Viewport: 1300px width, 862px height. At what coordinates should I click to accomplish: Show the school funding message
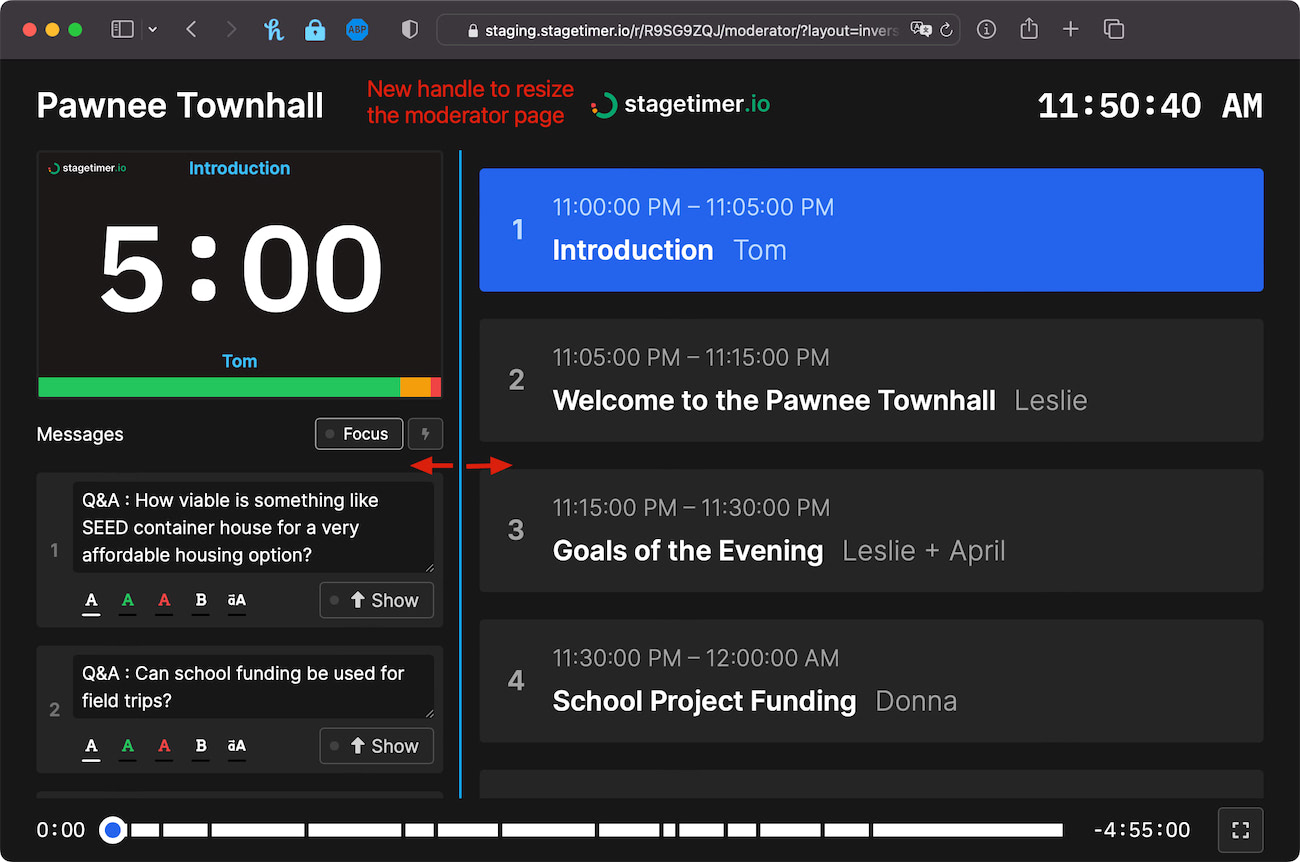(x=376, y=746)
